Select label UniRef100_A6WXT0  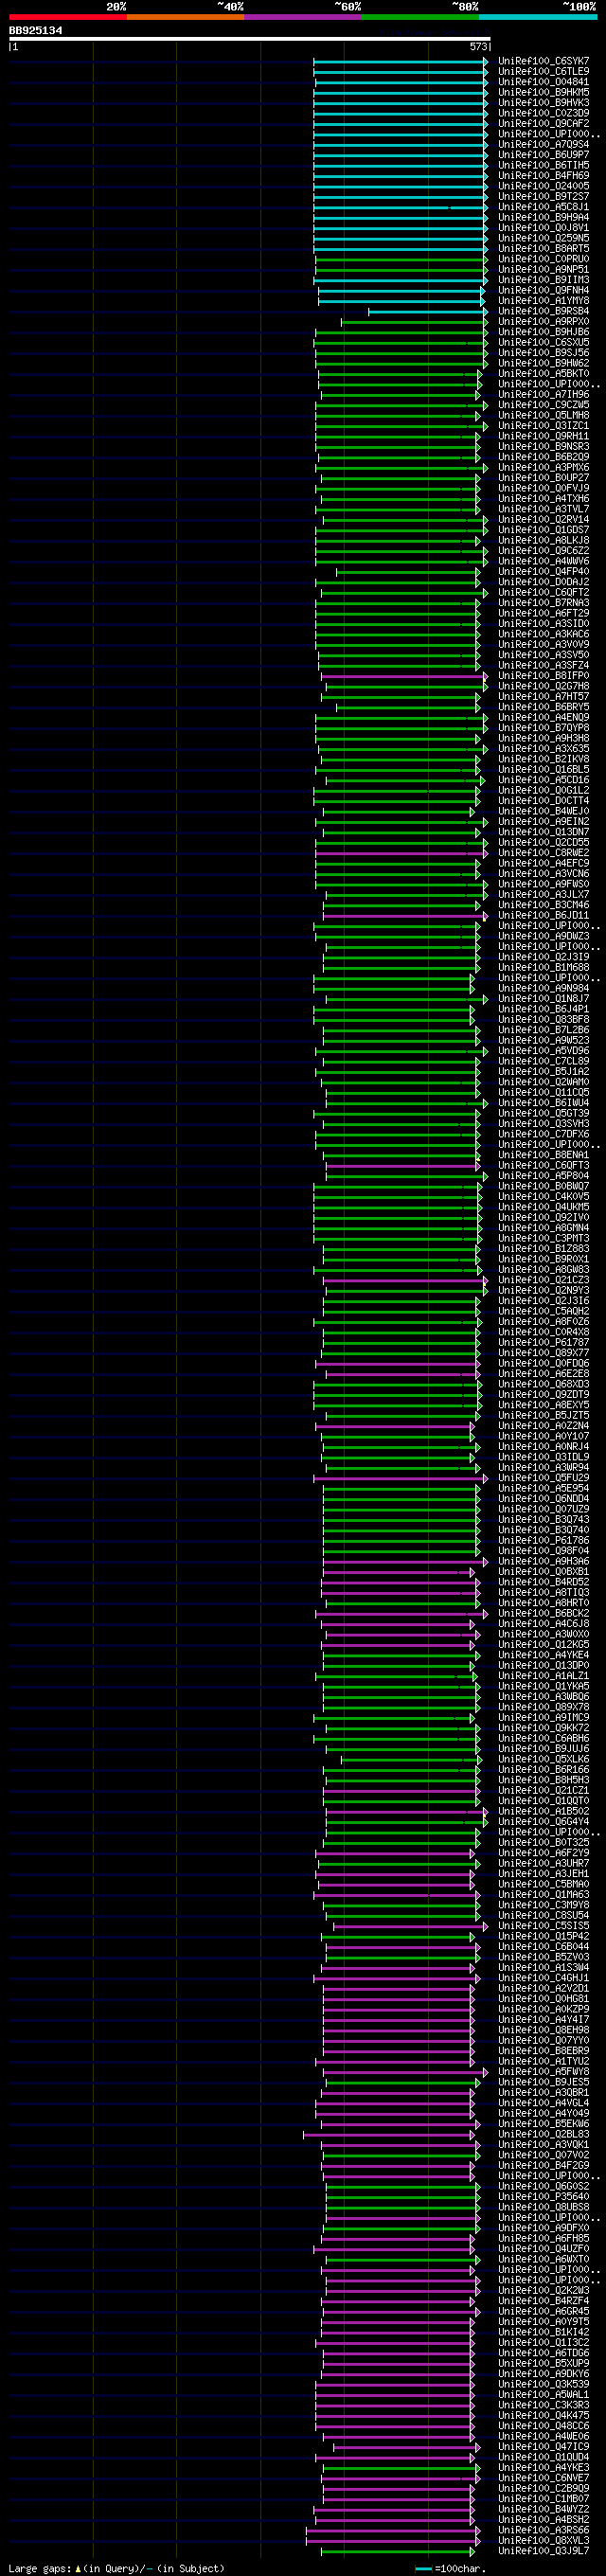click(x=544, y=2260)
